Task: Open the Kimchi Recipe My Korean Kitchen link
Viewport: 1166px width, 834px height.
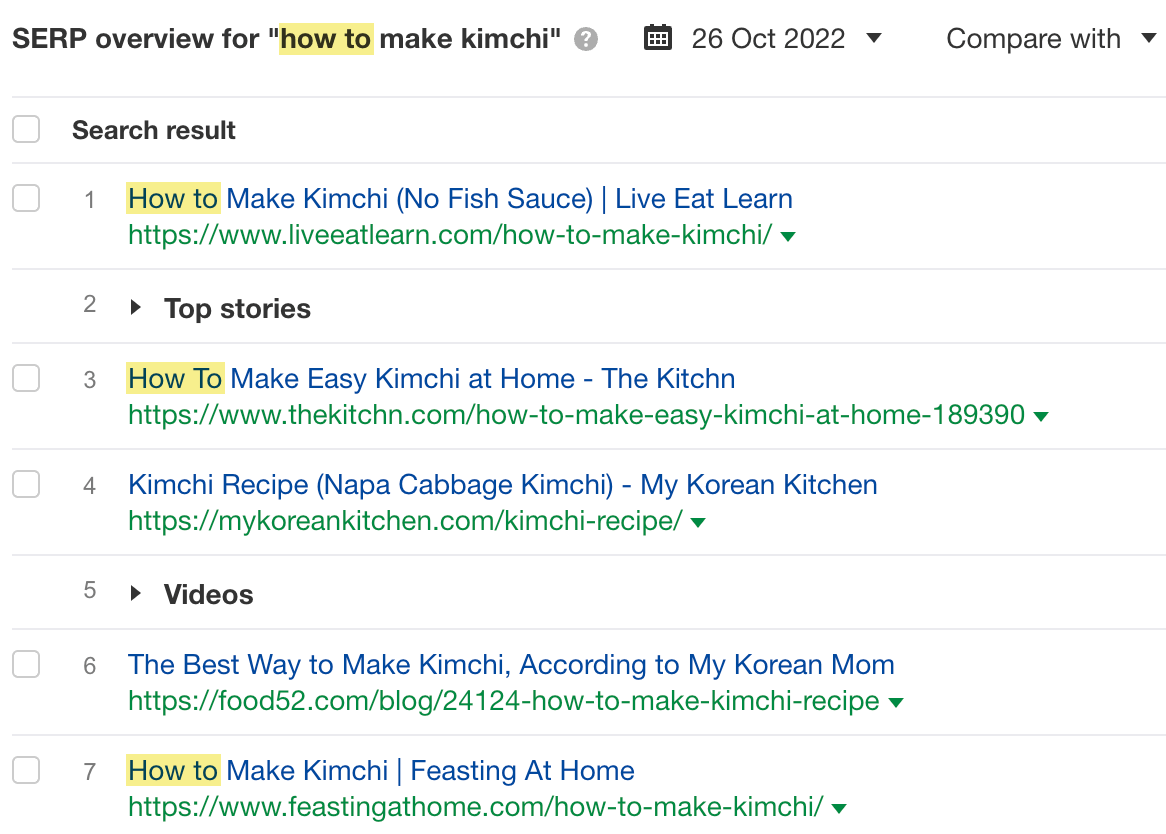Action: point(502,484)
